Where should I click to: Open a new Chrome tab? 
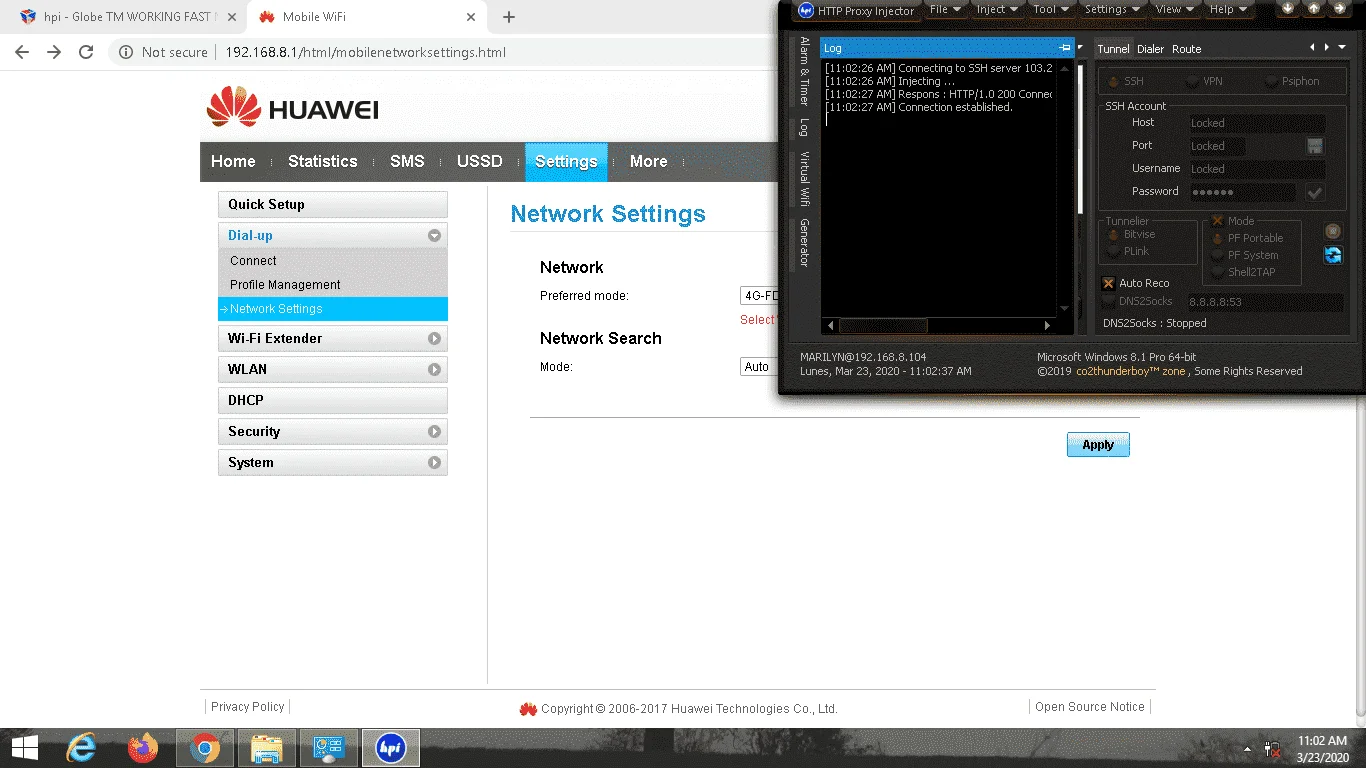click(509, 17)
